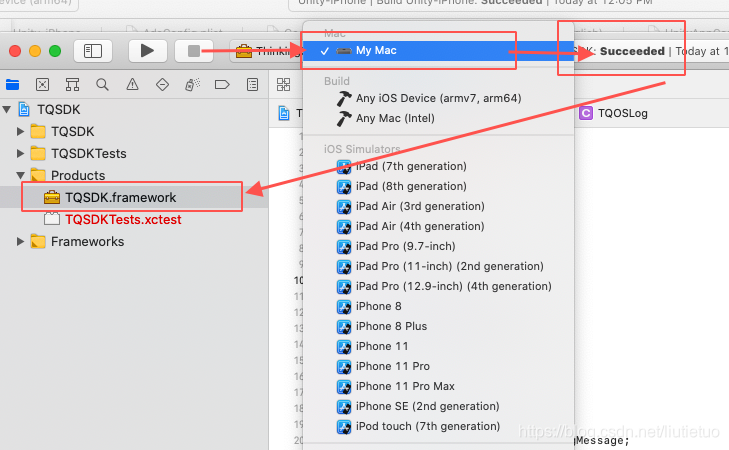
Task: Select iPad (8th generation) simulator
Action: tap(438, 186)
